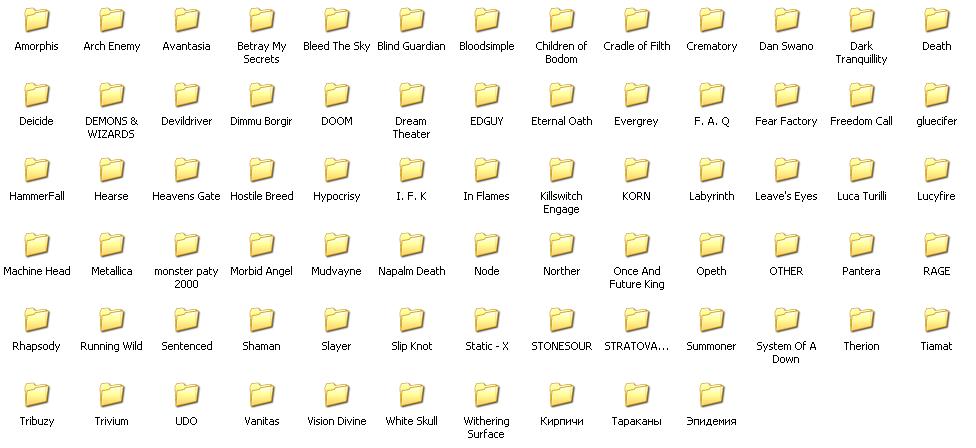The height and width of the screenshot is (448, 976).
Task: Select the Эпидемия folder label
Action: click(711, 421)
